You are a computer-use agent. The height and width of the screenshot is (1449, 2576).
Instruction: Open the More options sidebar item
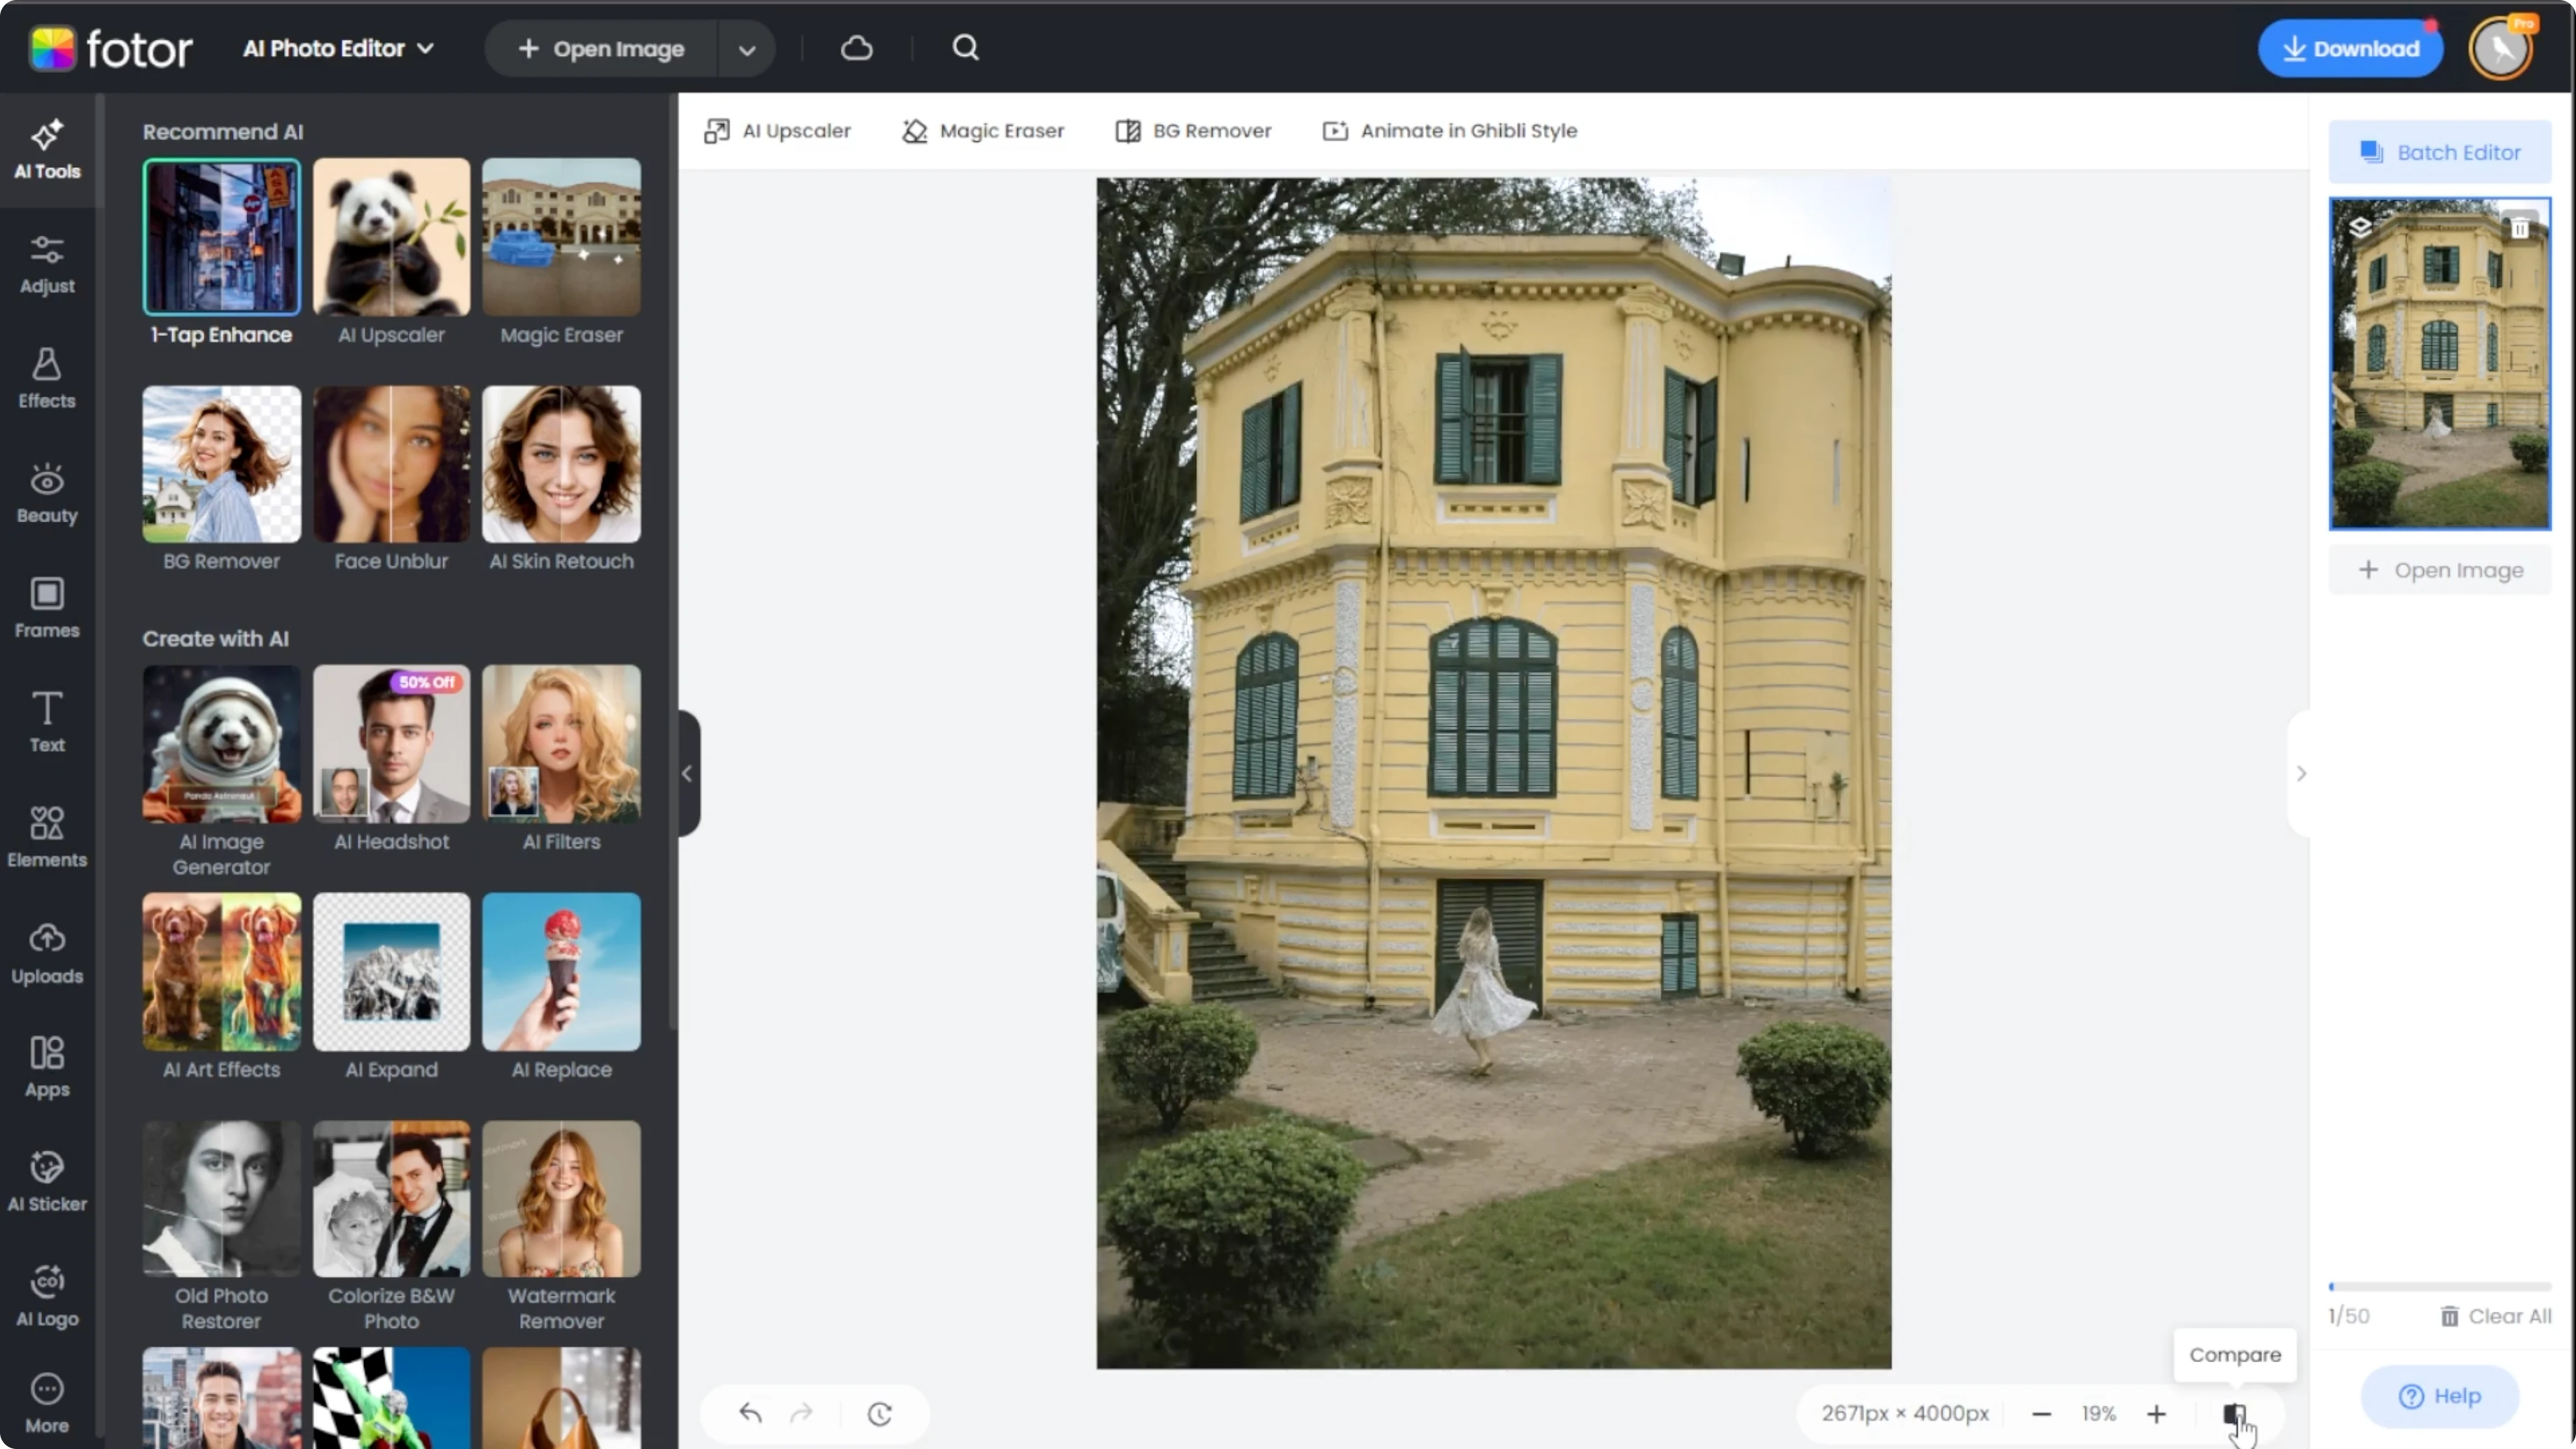coord(47,1404)
